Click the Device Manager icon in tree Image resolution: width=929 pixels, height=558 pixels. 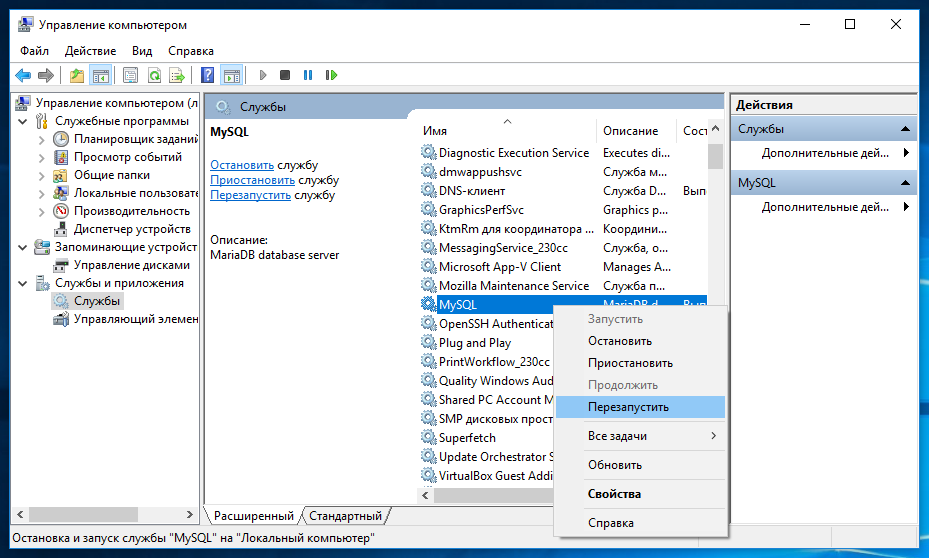click(60, 229)
